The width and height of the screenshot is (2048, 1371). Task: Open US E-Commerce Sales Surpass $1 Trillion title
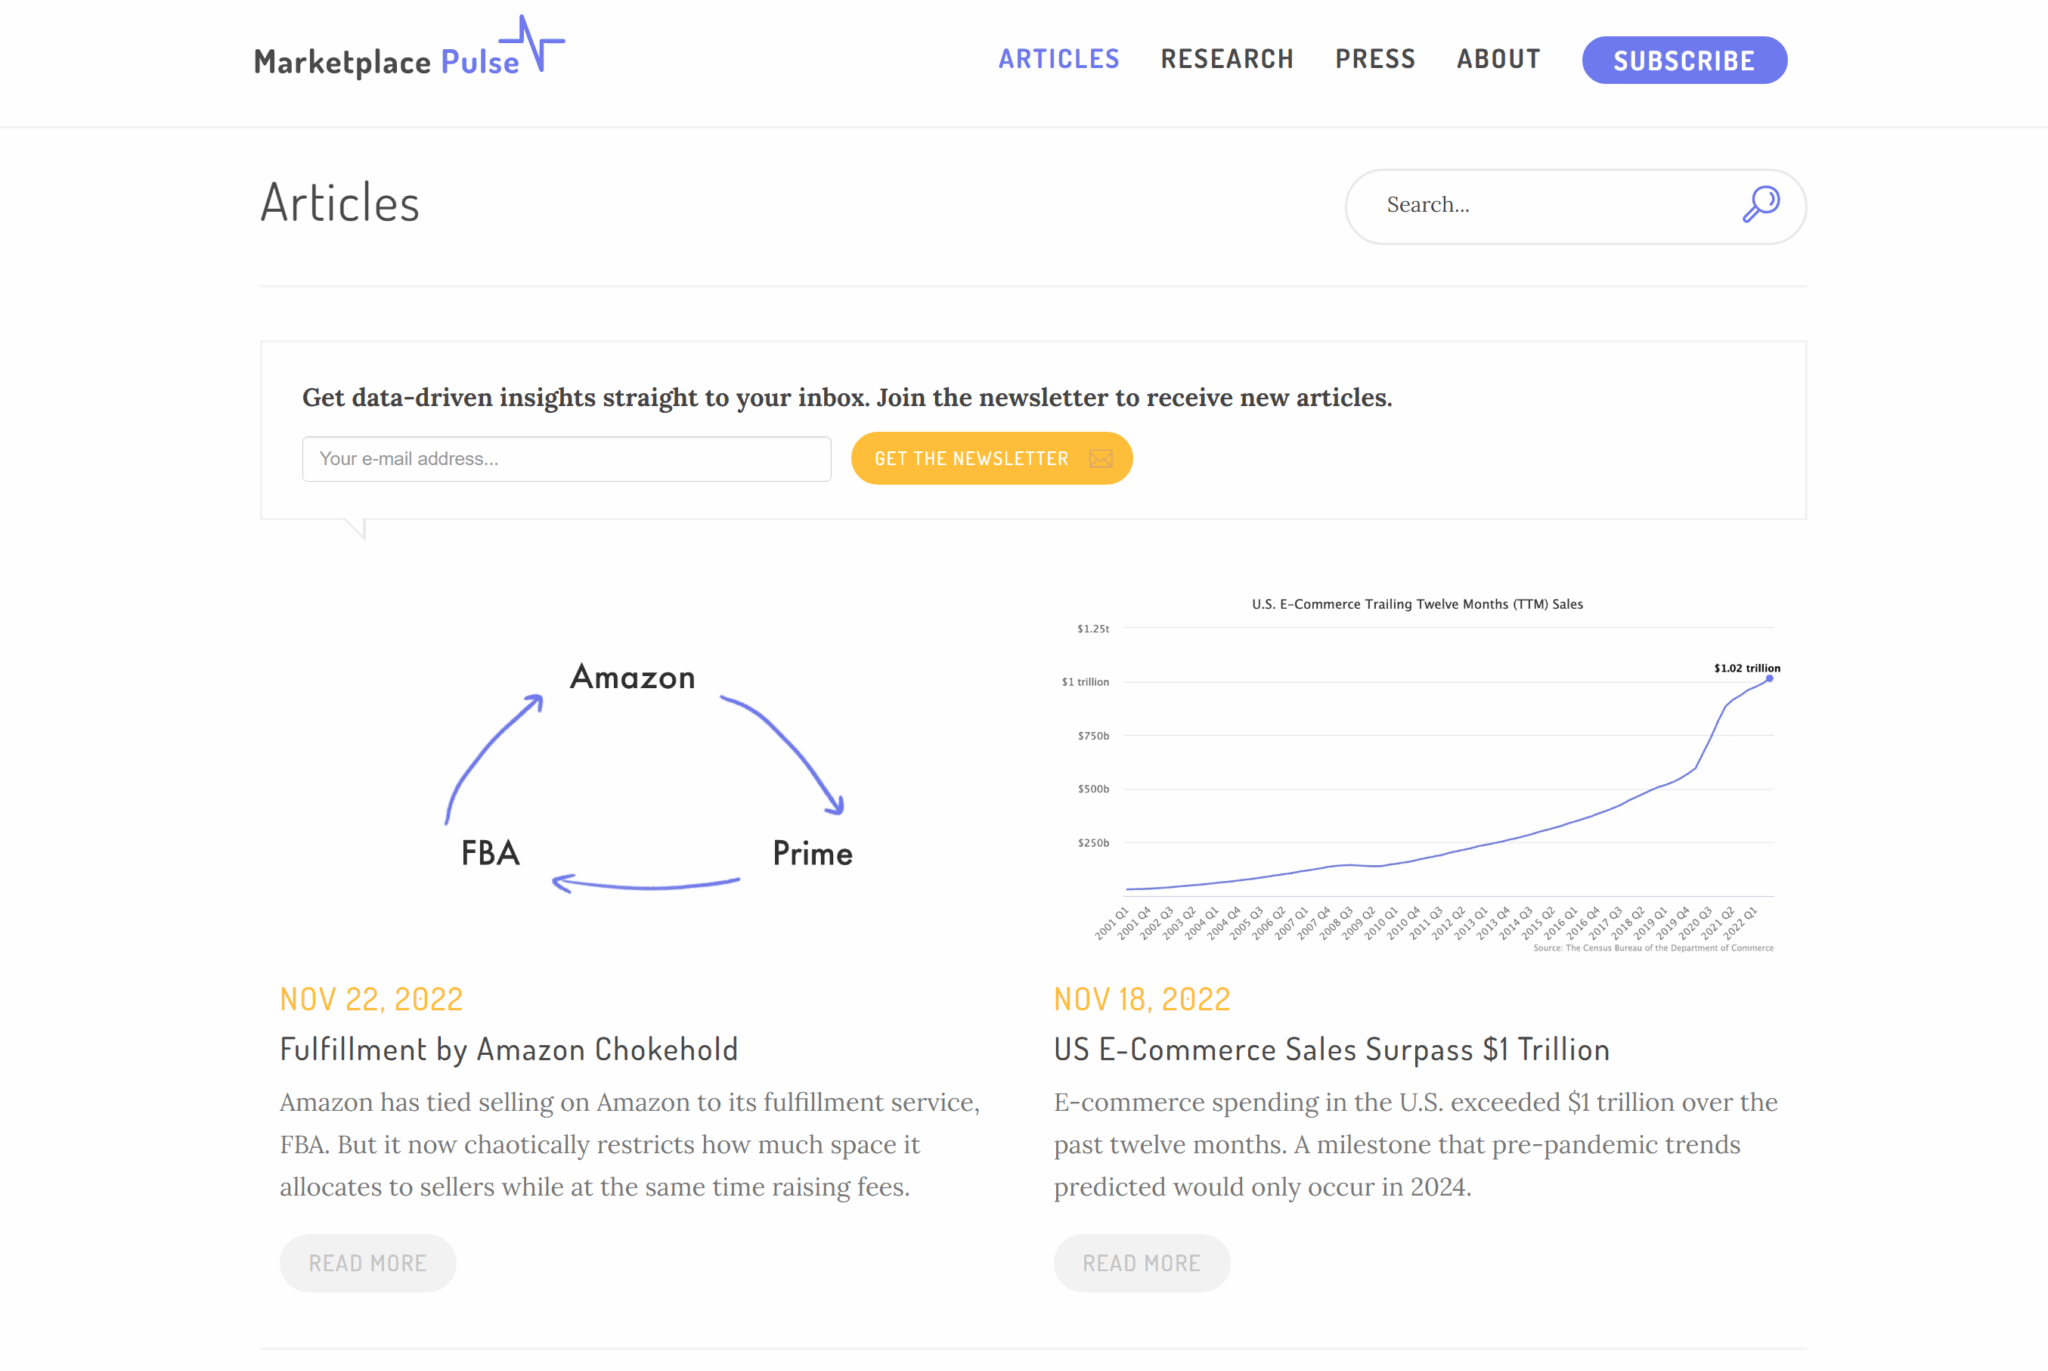tap(1332, 1049)
